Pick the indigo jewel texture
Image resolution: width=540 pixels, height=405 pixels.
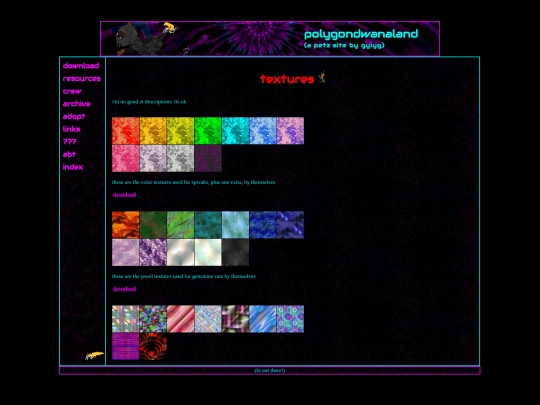click(x=290, y=225)
